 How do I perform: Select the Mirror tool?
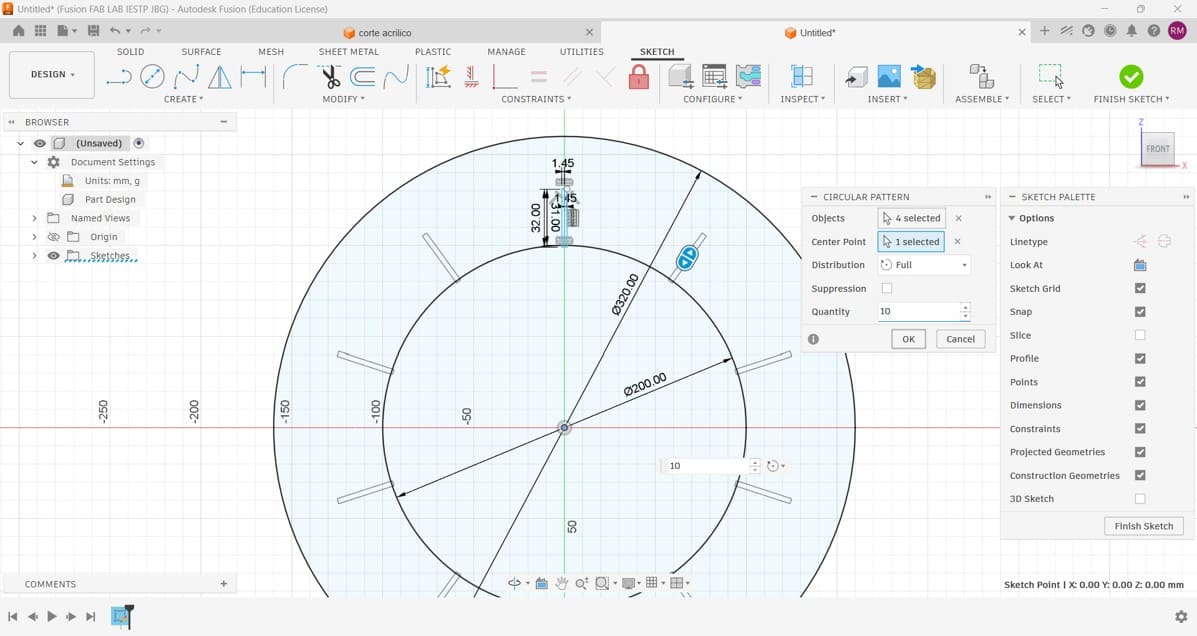(x=220, y=76)
